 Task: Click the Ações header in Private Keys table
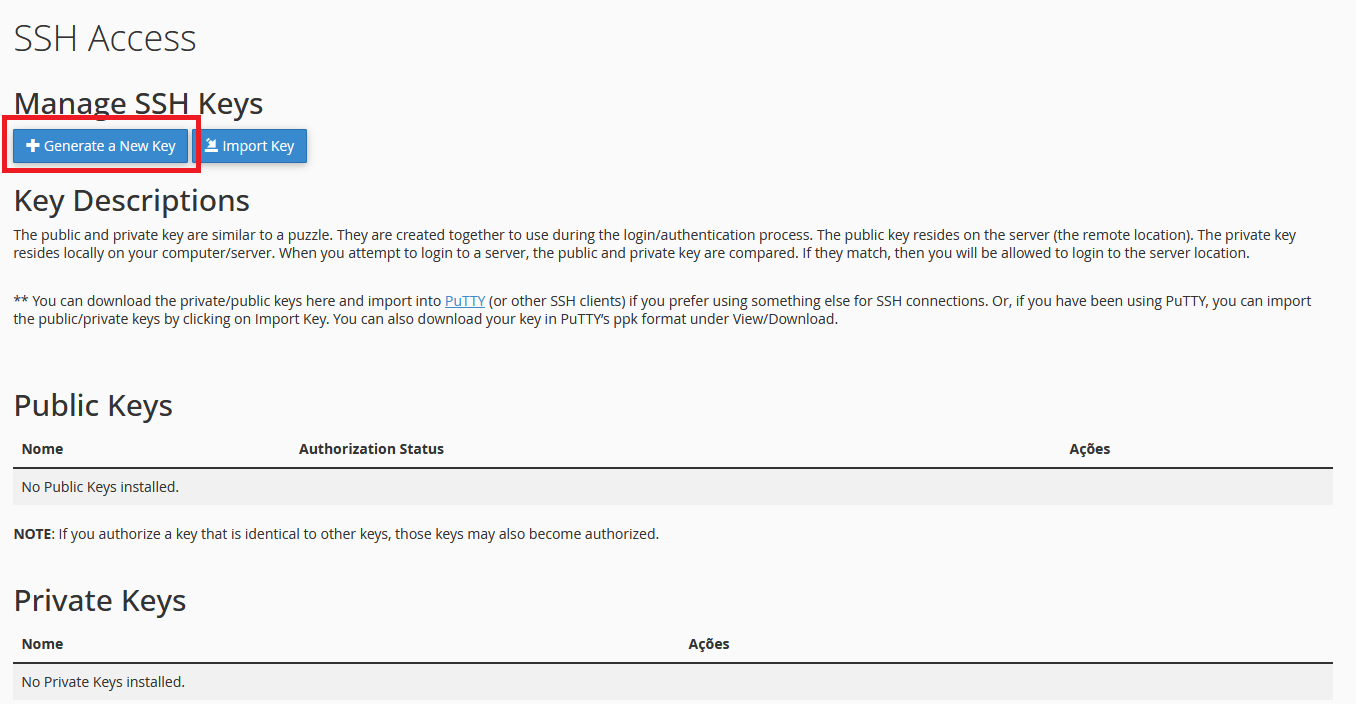(709, 644)
